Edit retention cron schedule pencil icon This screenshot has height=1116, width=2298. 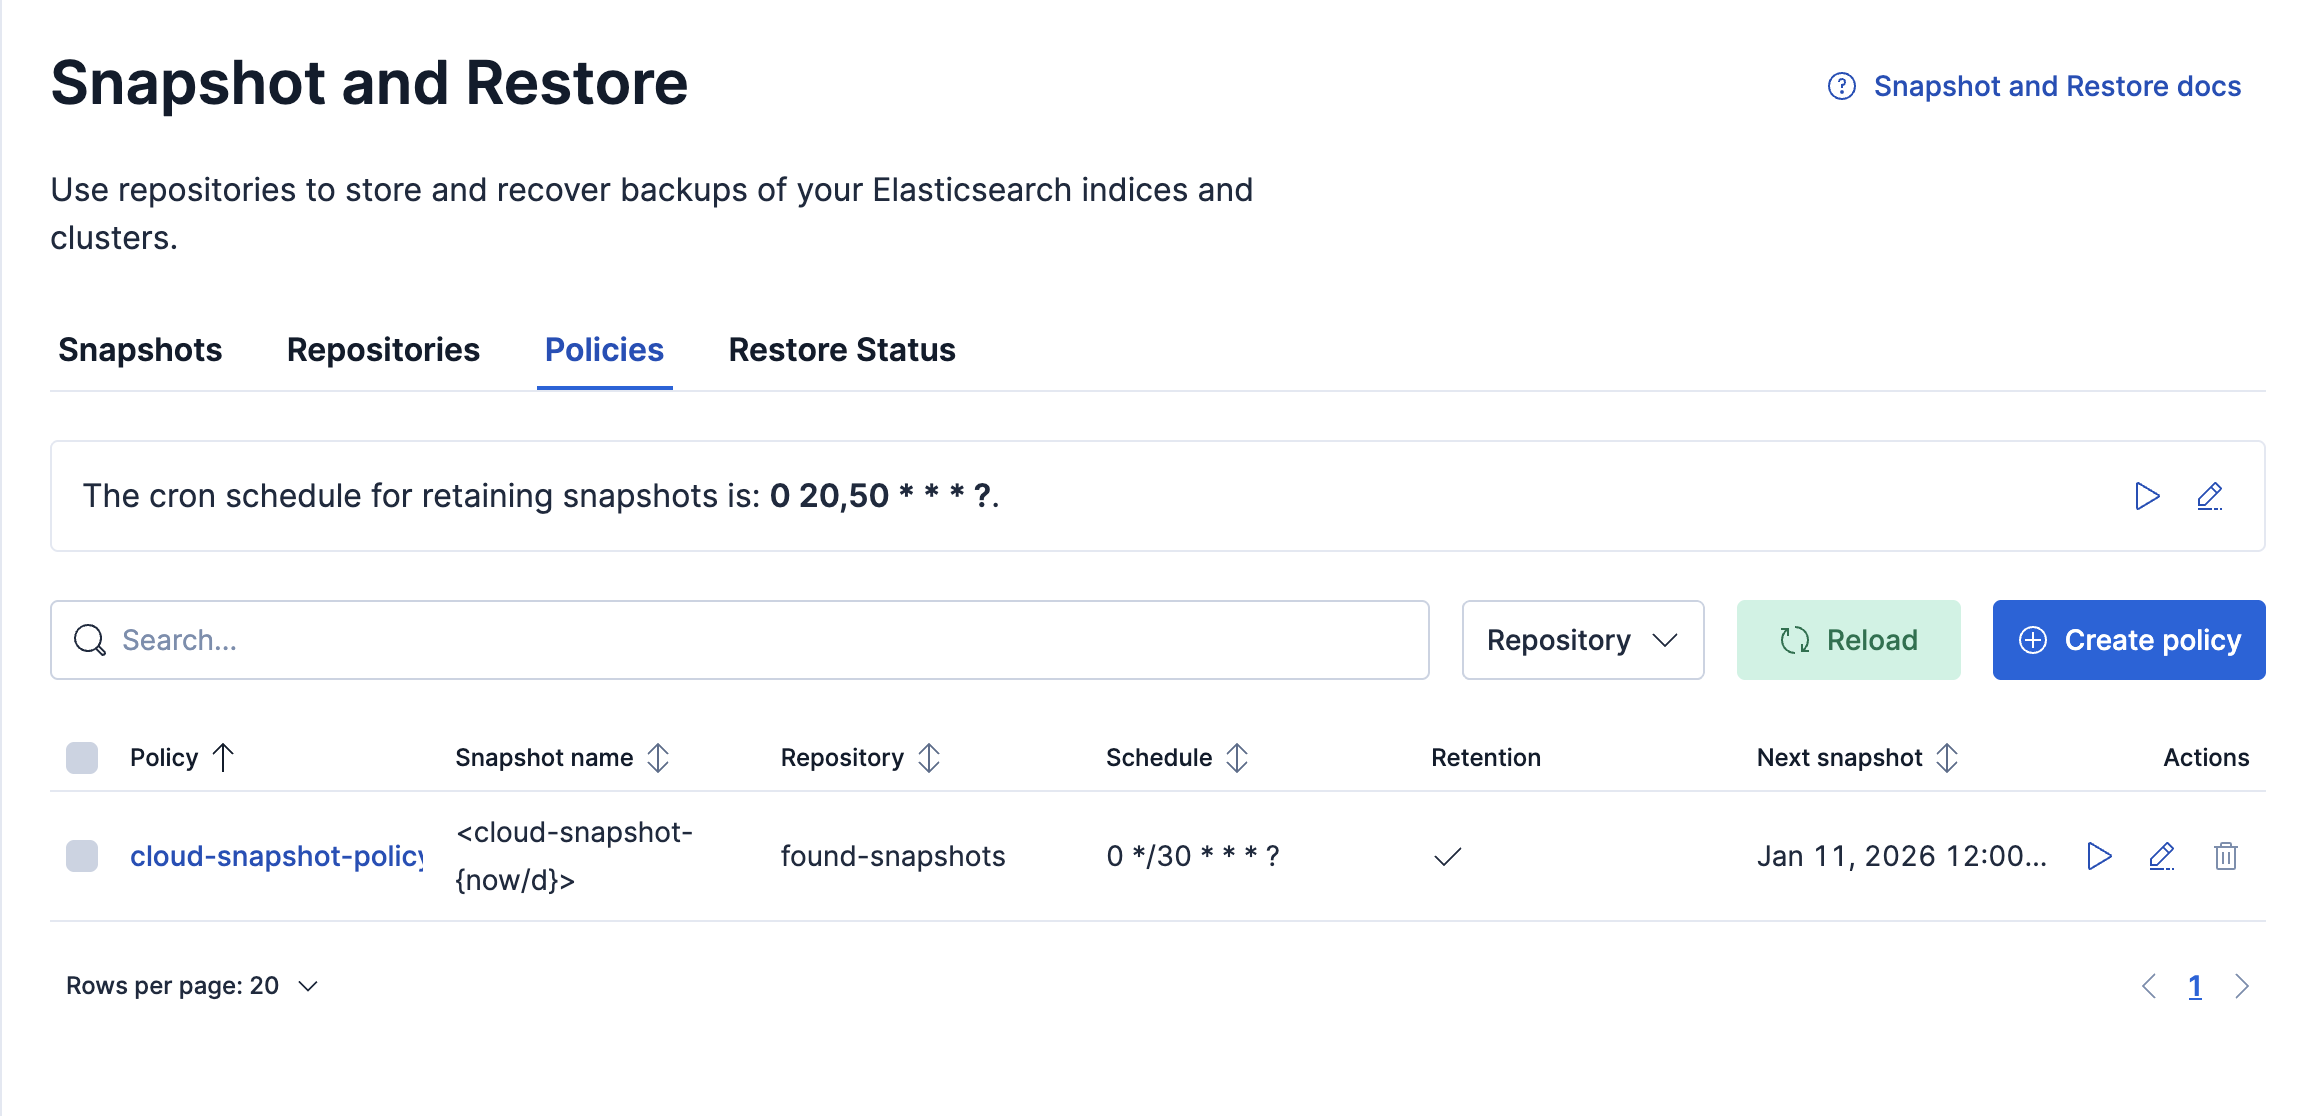2209,496
